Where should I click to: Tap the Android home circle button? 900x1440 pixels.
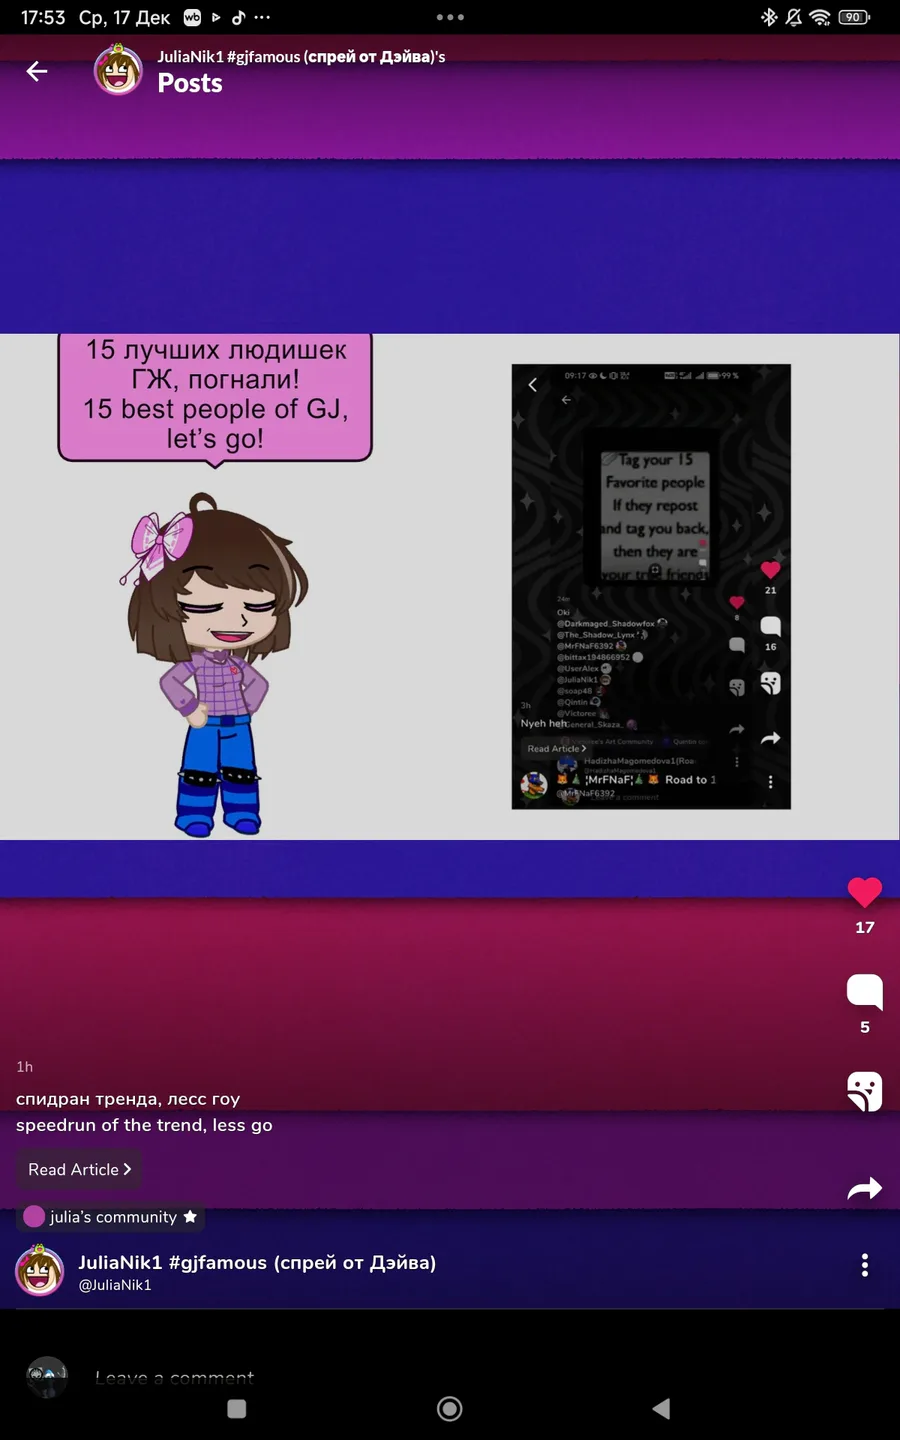coord(450,1408)
